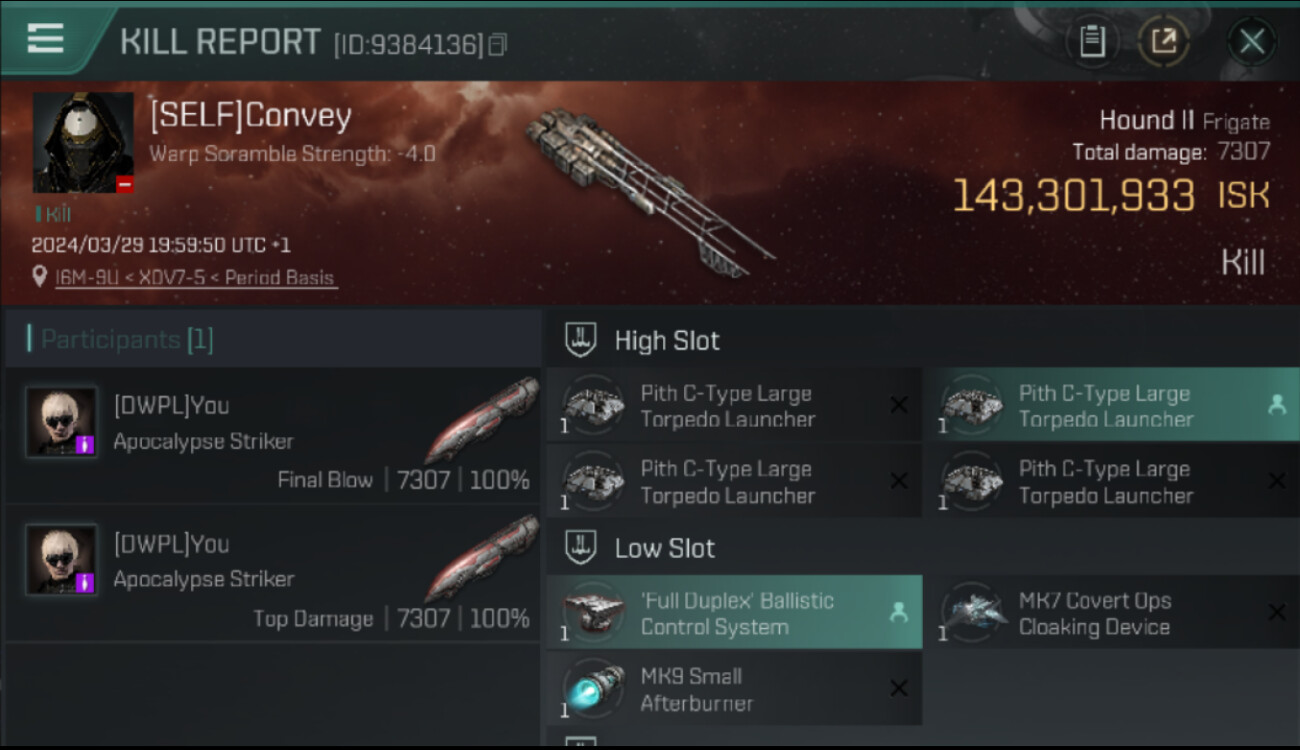Click the MK9 Small Afterburner icon

[594, 686]
